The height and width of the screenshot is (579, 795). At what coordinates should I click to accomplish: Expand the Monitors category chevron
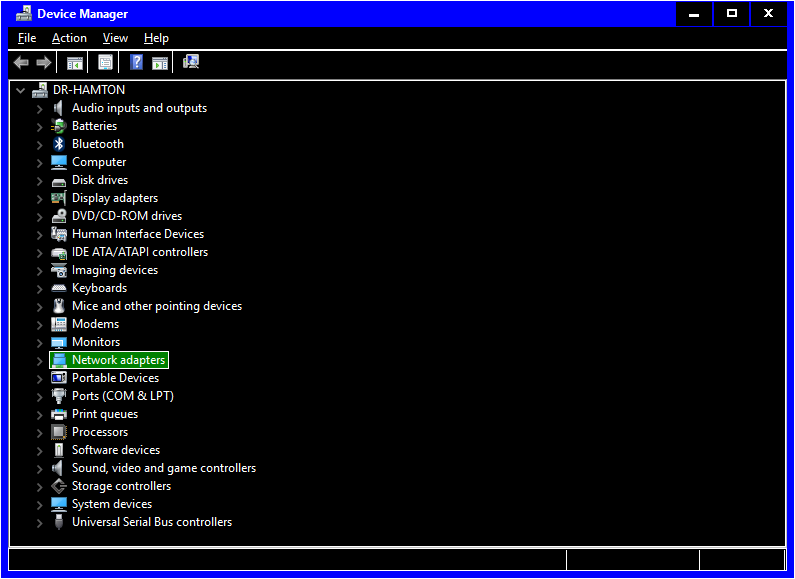[40, 343]
